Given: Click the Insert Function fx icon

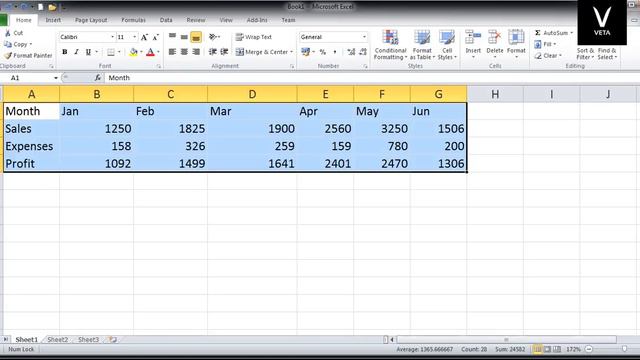Looking at the screenshot, I should pos(98,78).
